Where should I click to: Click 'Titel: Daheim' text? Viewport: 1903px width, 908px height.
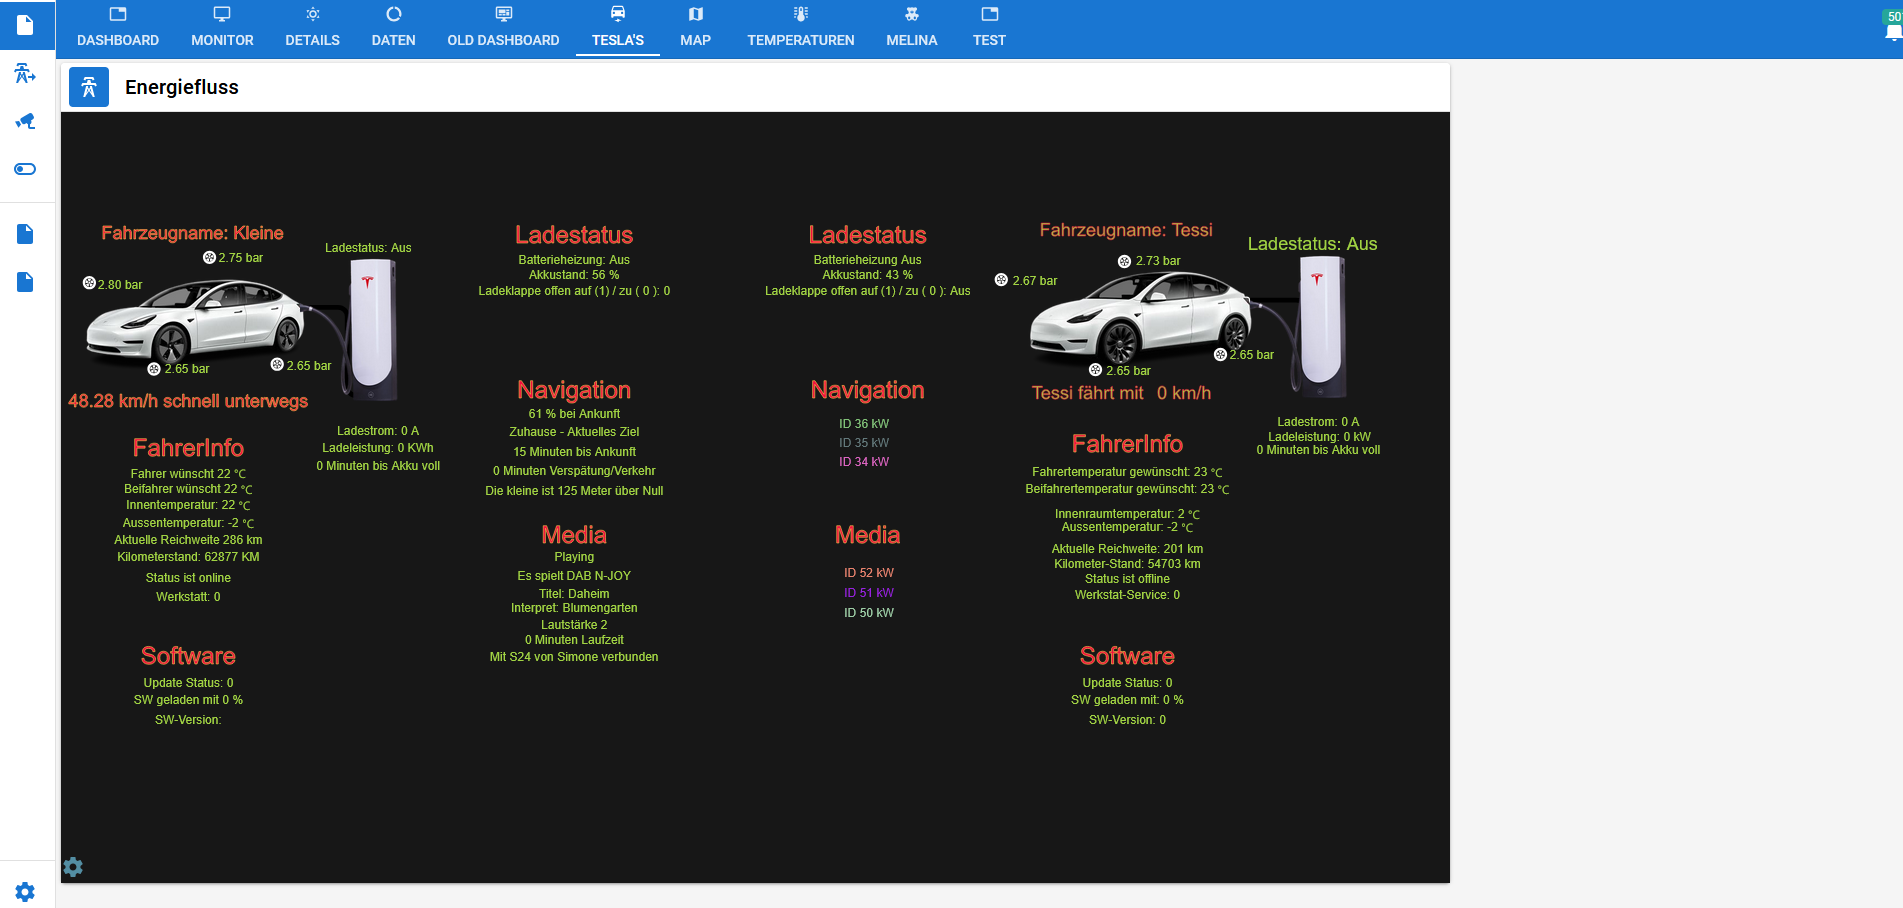[x=574, y=594]
